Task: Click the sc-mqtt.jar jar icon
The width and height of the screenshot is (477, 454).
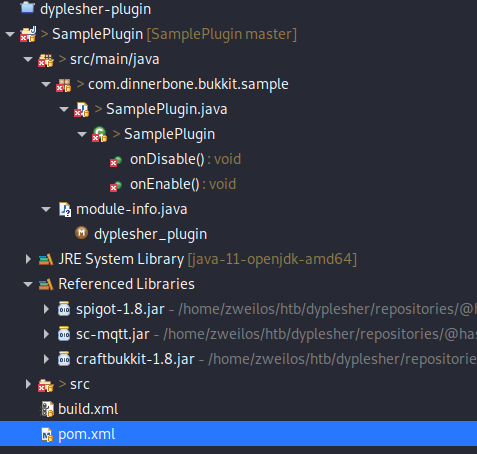Action: 64,334
